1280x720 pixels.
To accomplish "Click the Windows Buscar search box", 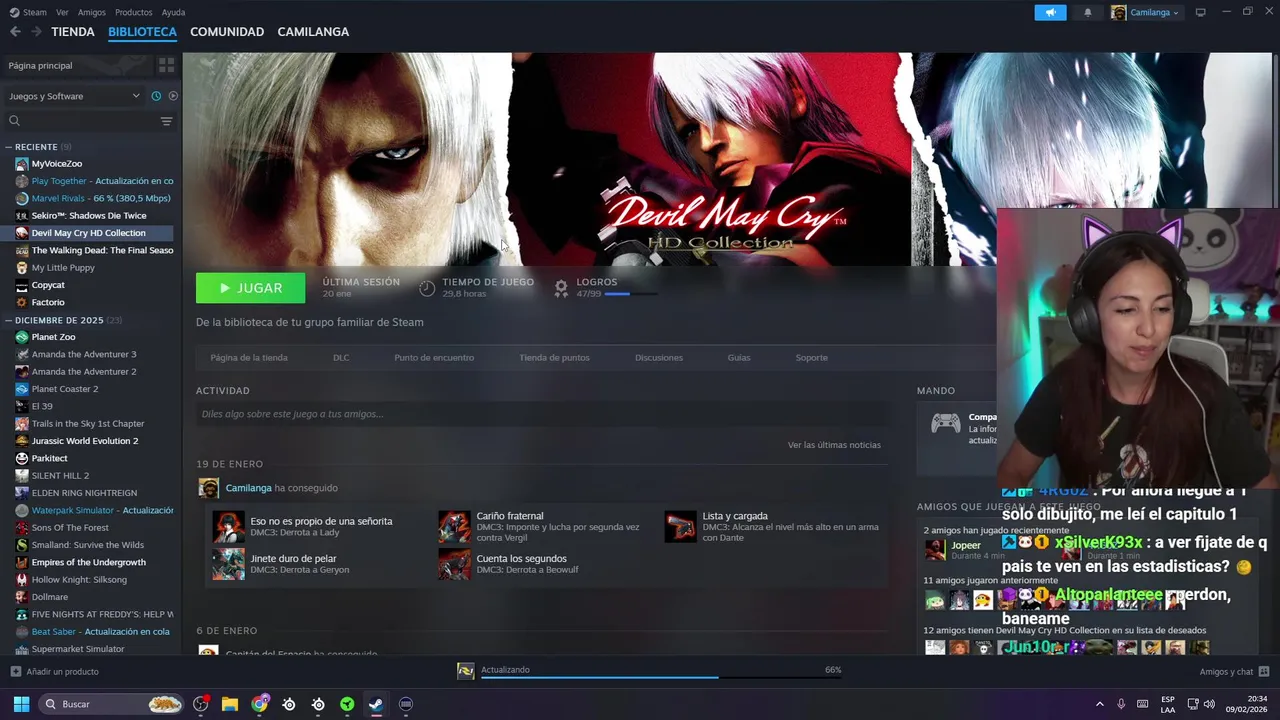I will [113, 704].
